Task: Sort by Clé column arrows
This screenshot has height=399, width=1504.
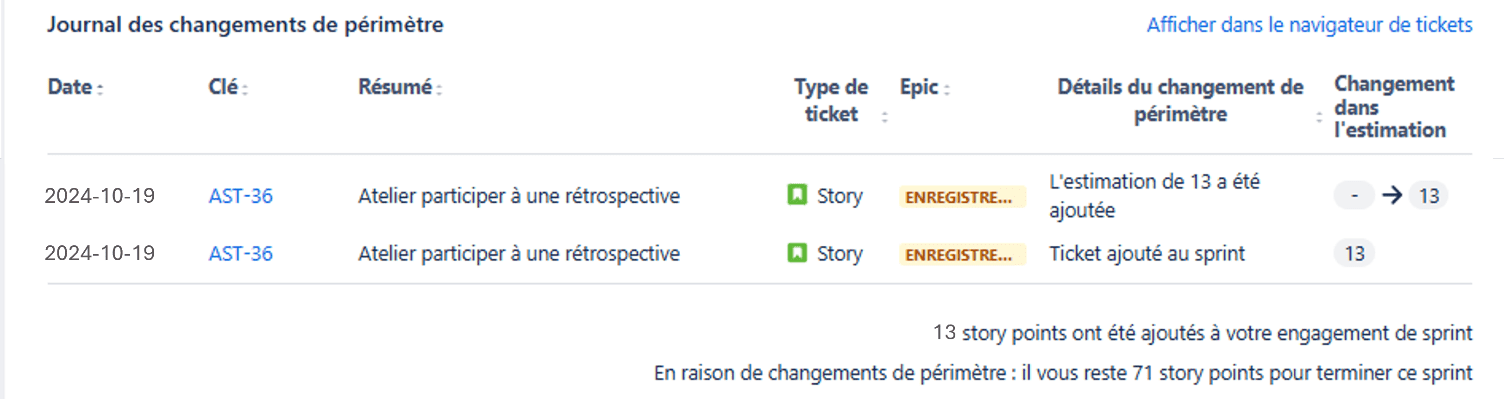Action: tap(245, 89)
